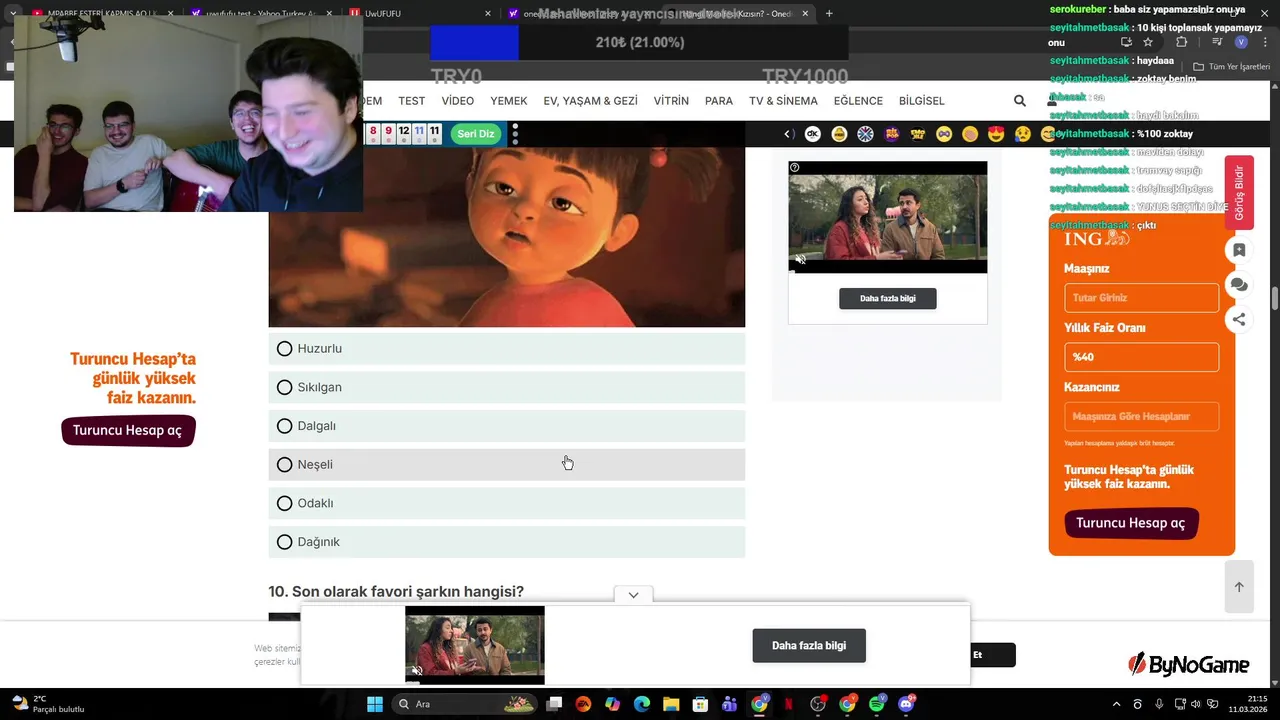Image resolution: width=1280 pixels, height=720 pixels.
Task: Select the Huzurlu answer option
Action: point(507,349)
